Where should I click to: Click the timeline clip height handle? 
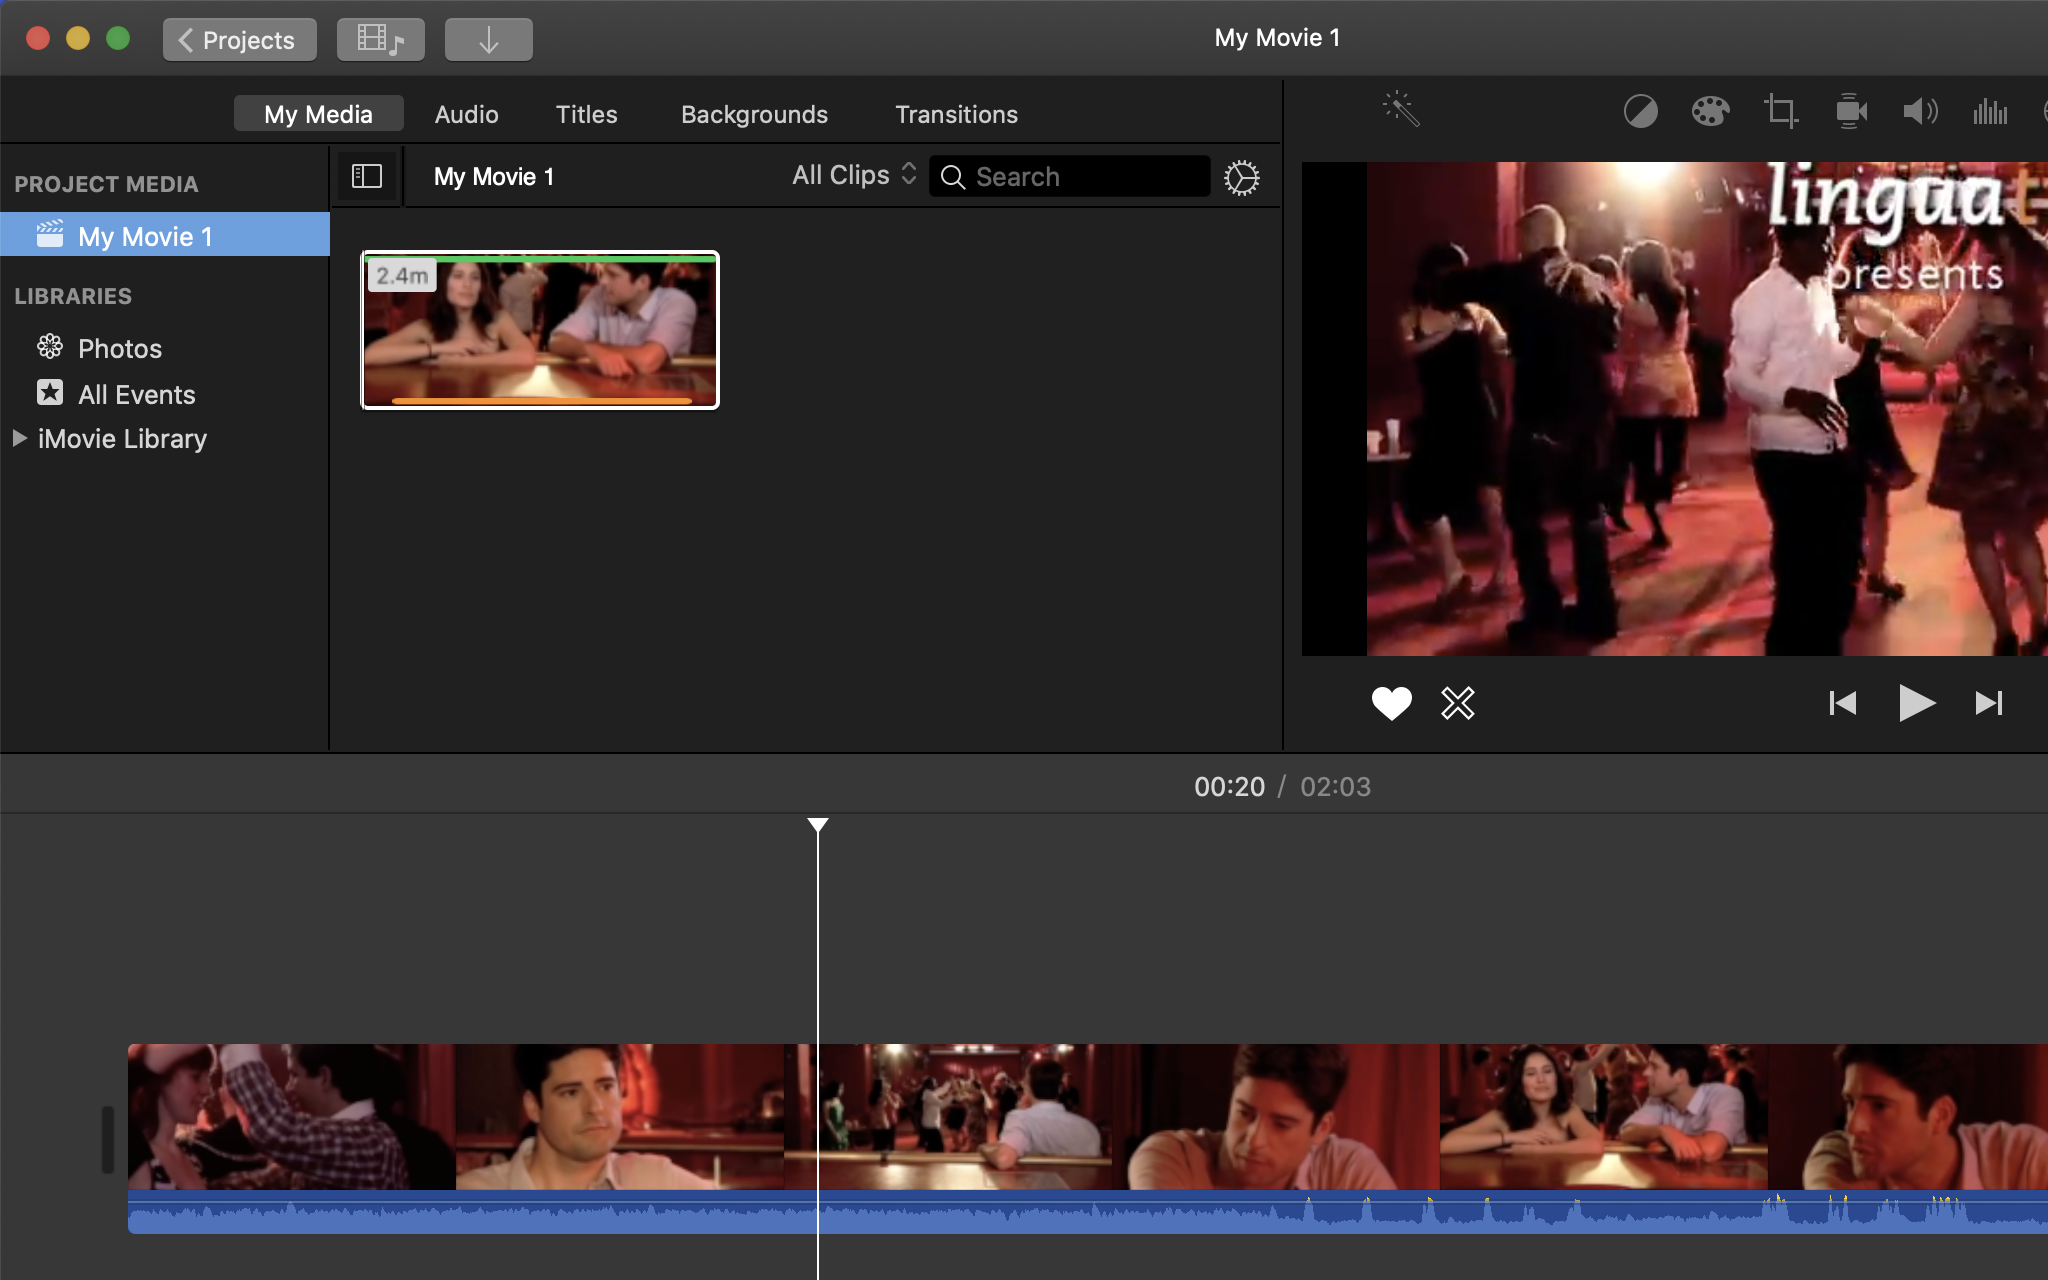coord(107,1139)
